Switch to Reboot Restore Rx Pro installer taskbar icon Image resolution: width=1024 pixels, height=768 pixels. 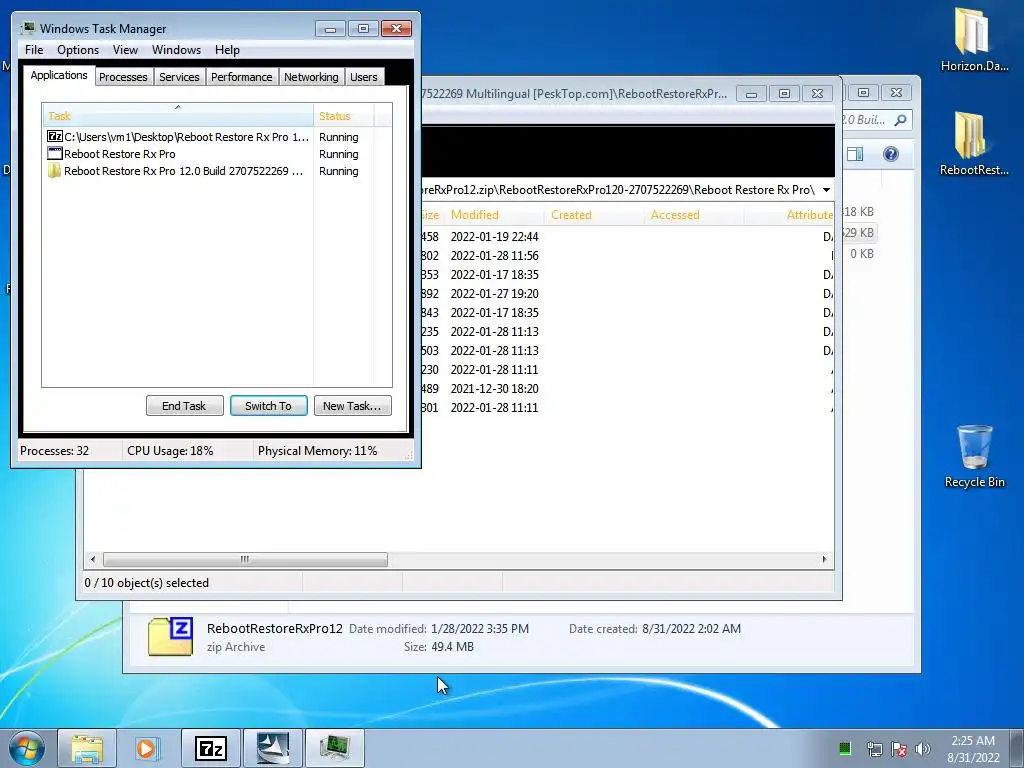pyautogui.click(x=272, y=748)
